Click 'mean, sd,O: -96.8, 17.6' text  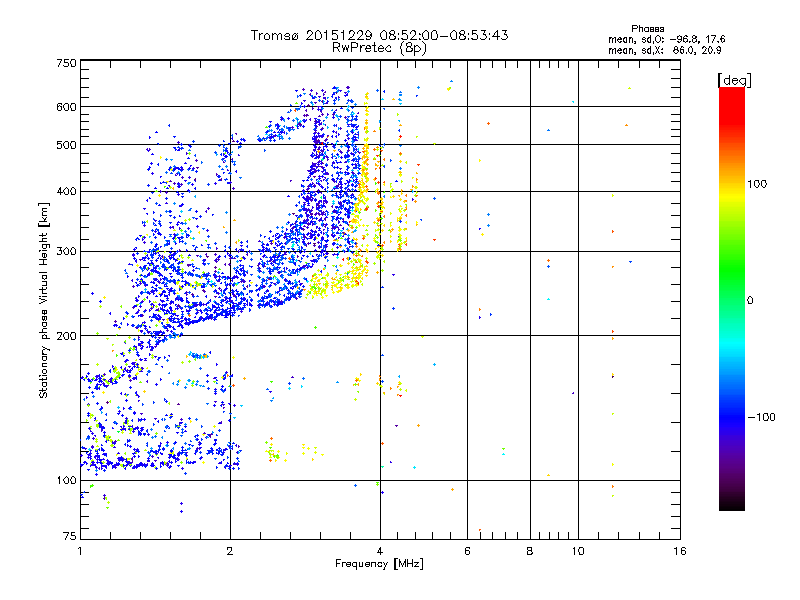(666, 39)
